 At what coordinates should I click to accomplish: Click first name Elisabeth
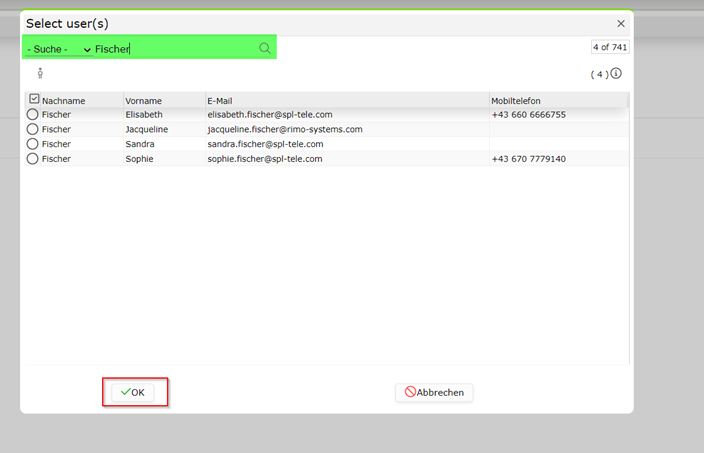click(144, 114)
